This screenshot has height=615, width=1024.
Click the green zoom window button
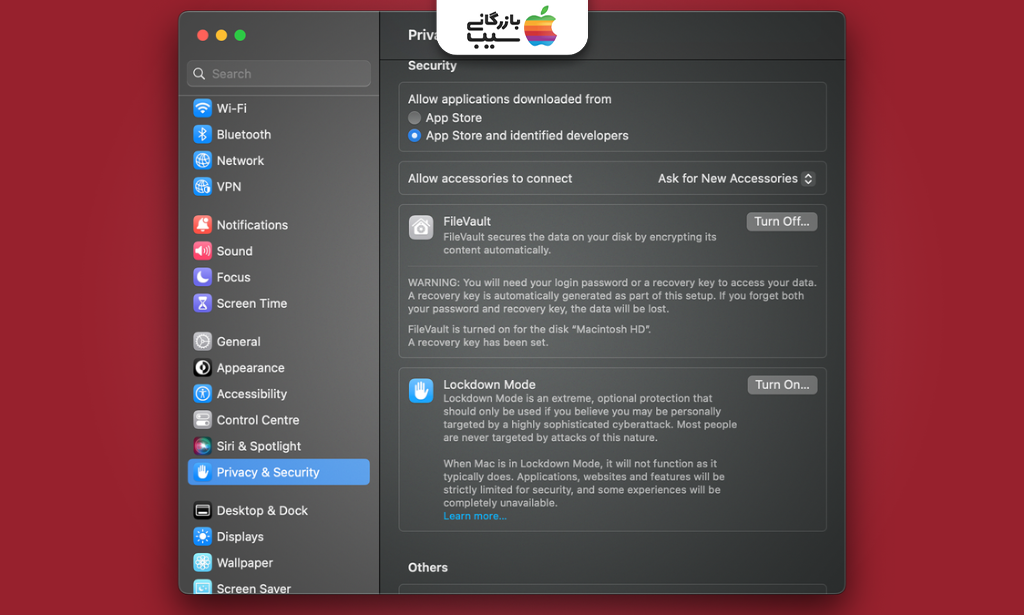pyautogui.click(x=240, y=35)
